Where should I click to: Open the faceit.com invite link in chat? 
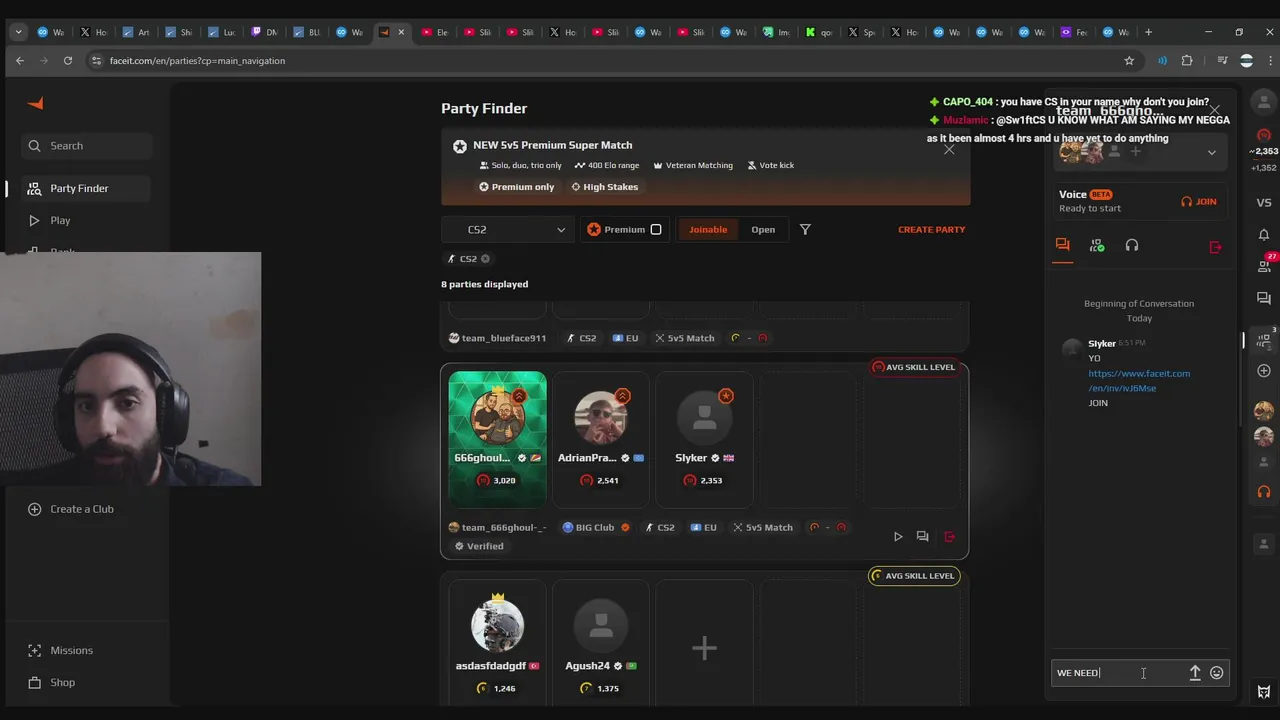coord(1139,381)
